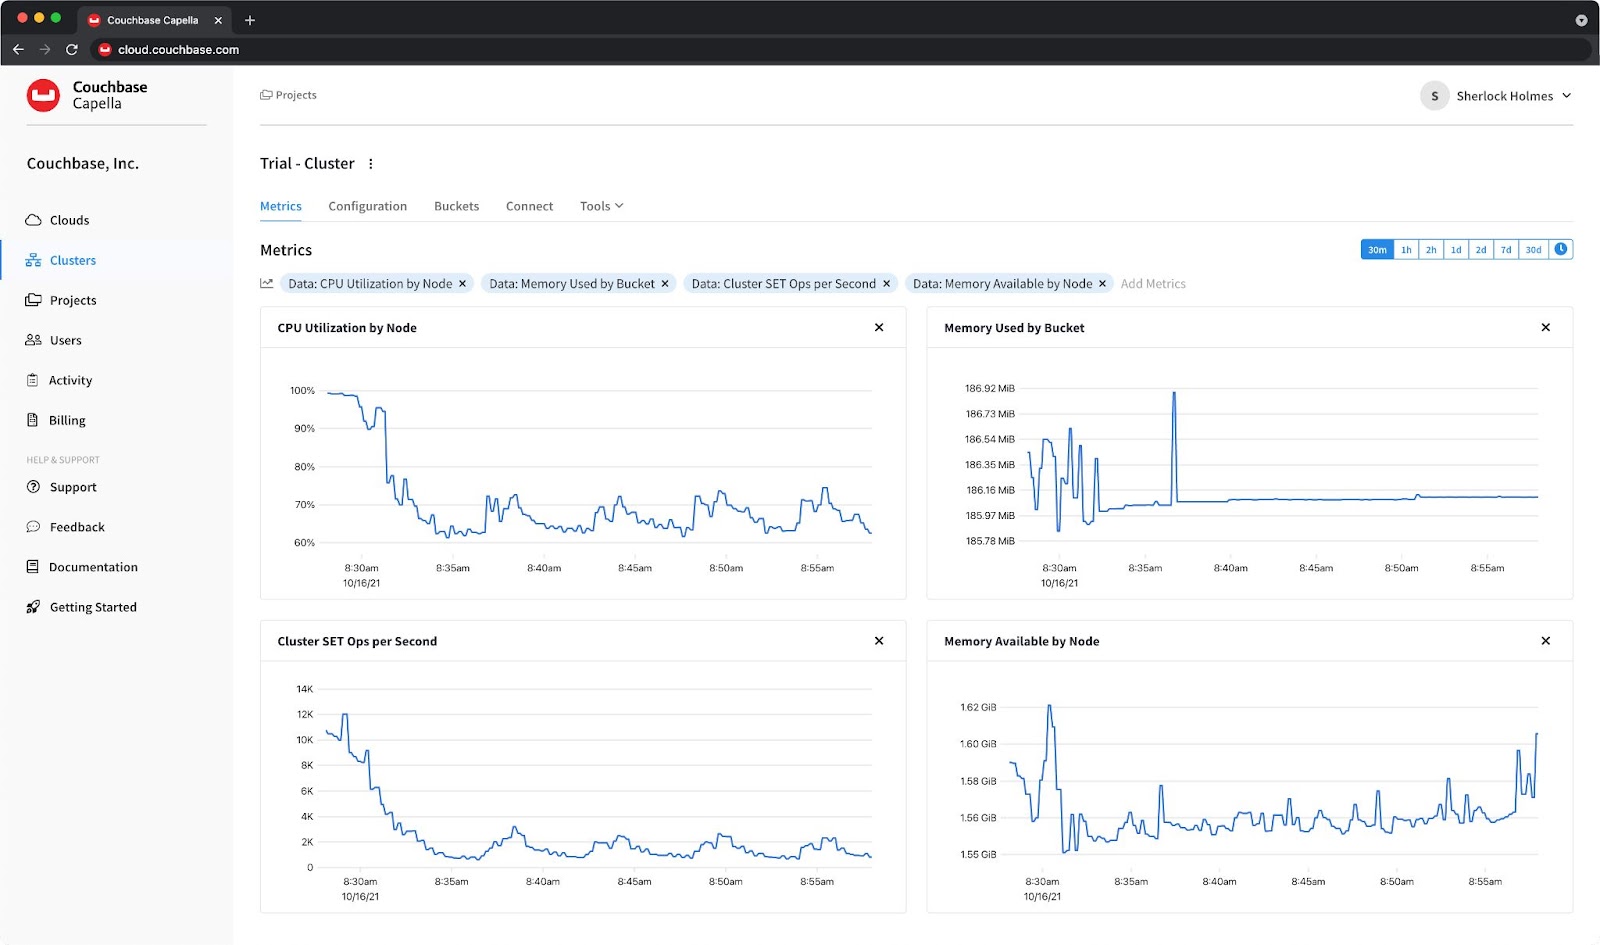This screenshot has height=945, width=1600.
Task: View the Users section via sidebar icon
Action: (33, 340)
